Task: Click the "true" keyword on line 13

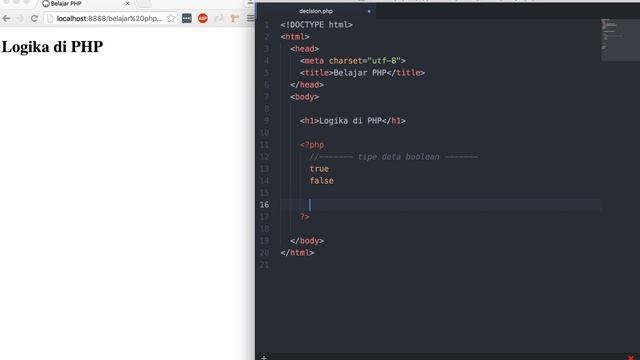Action: (x=319, y=169)
